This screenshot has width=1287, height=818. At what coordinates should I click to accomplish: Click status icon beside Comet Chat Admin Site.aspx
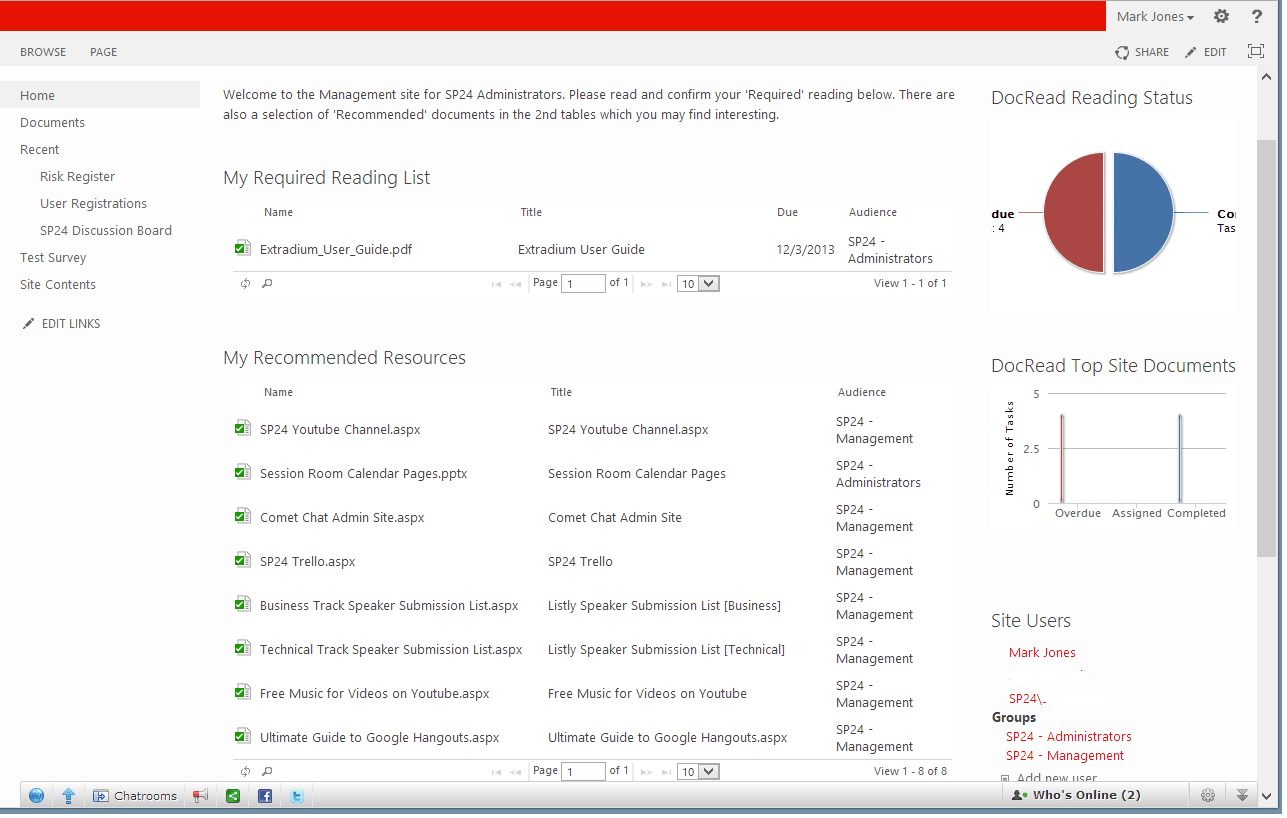(242, 517)
